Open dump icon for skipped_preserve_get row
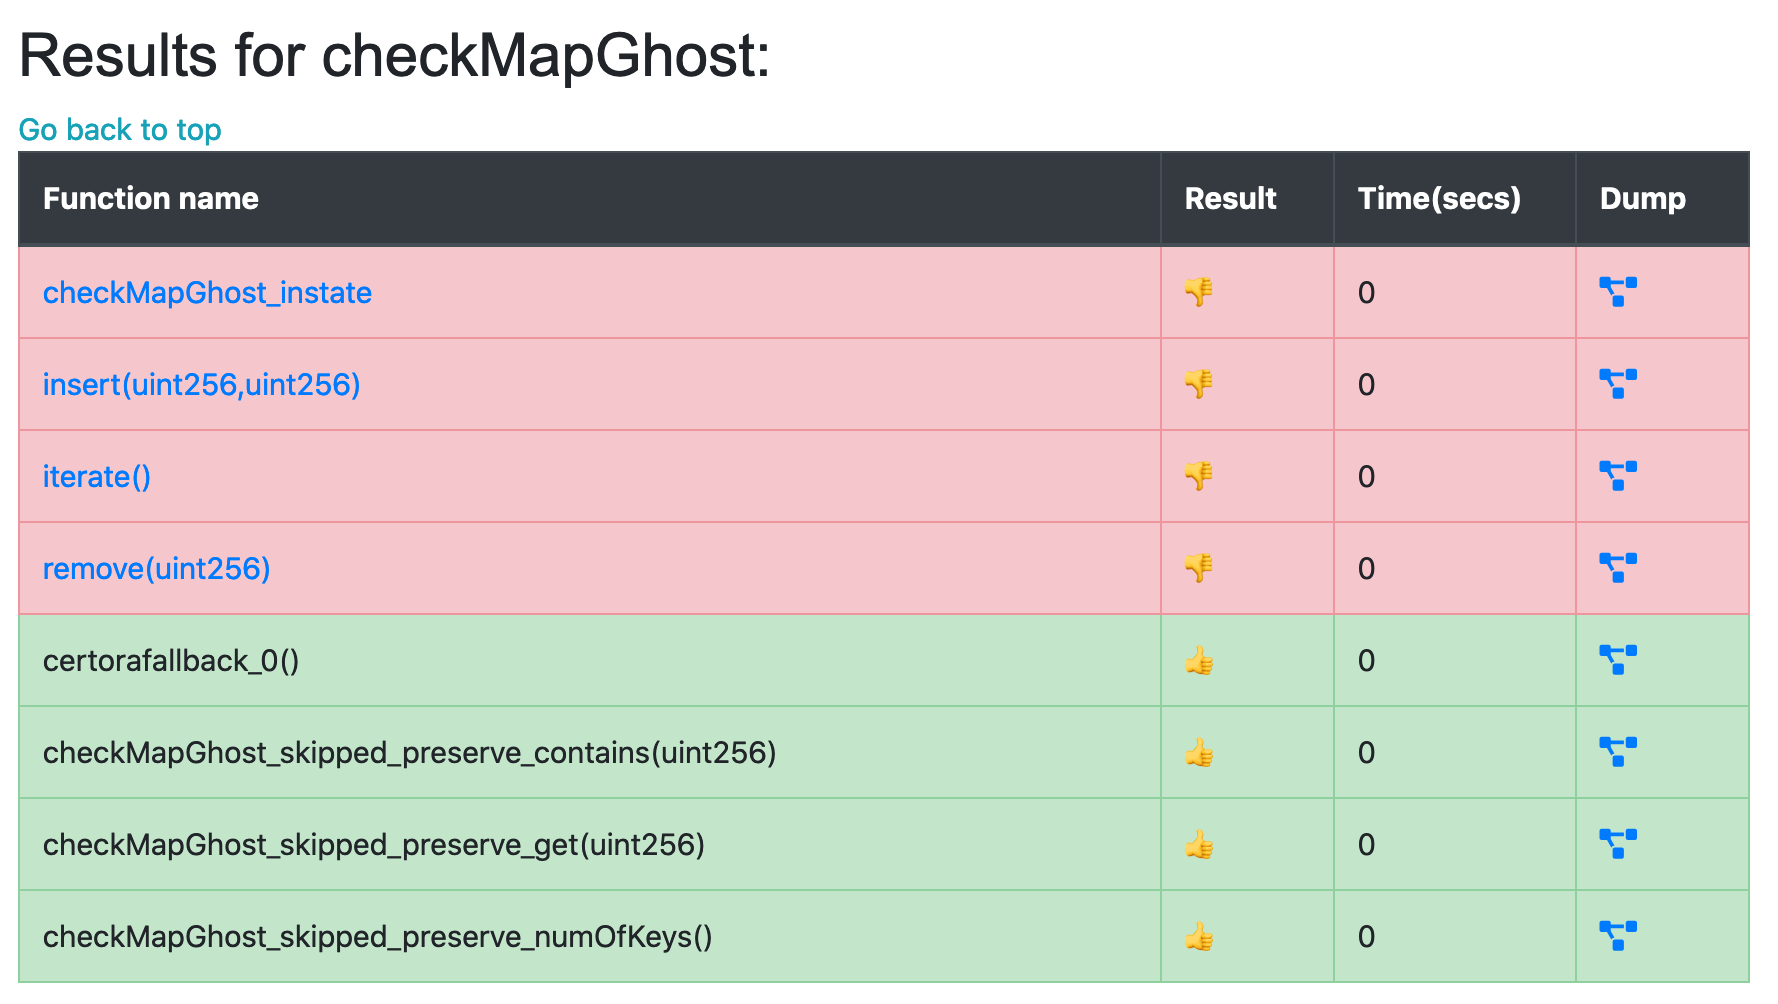The image size is (1778, 1004). click(1617, 844)
